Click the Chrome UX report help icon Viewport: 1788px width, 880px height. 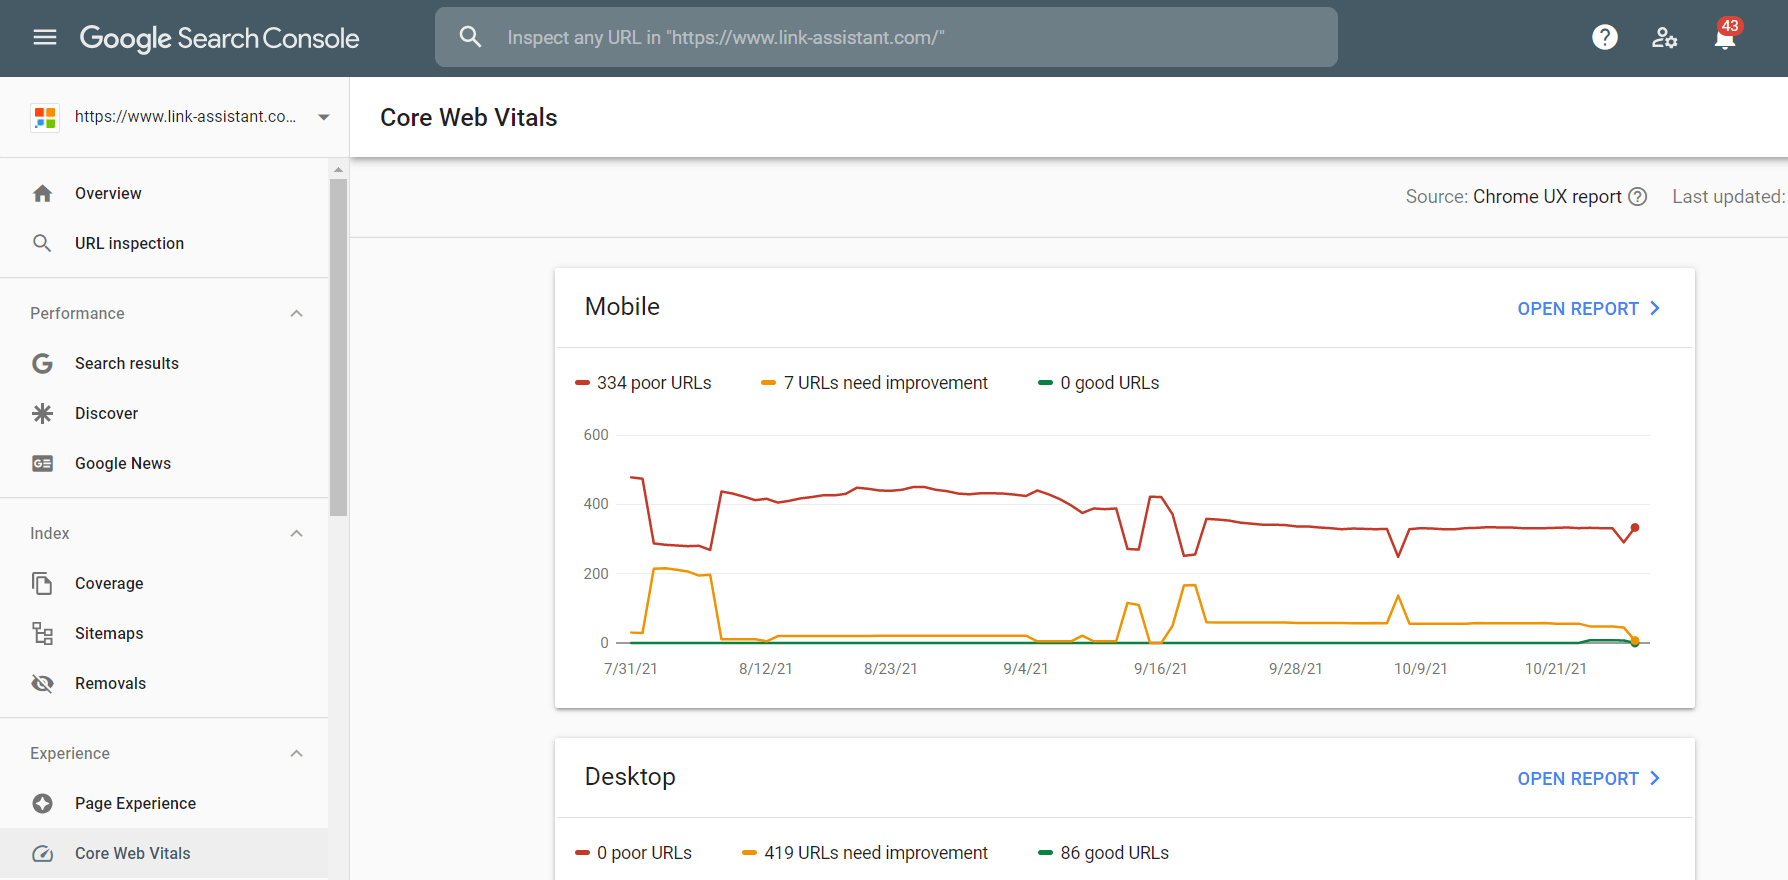coord(1637,197)
